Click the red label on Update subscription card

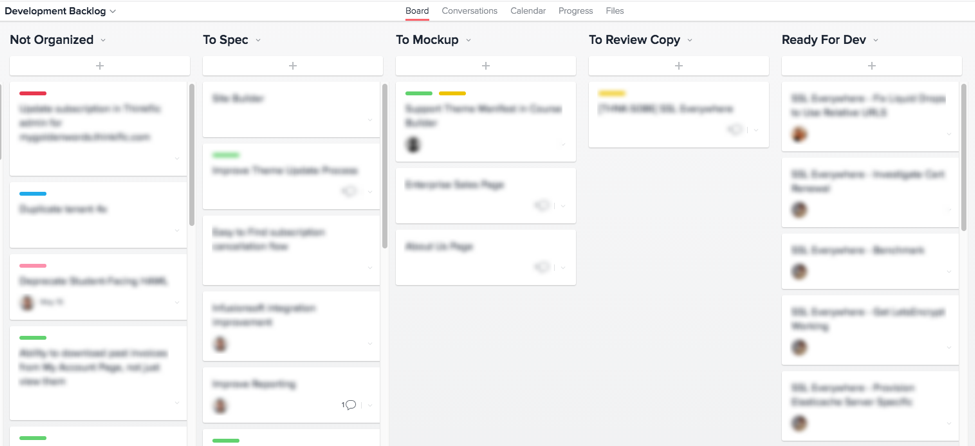33,93
